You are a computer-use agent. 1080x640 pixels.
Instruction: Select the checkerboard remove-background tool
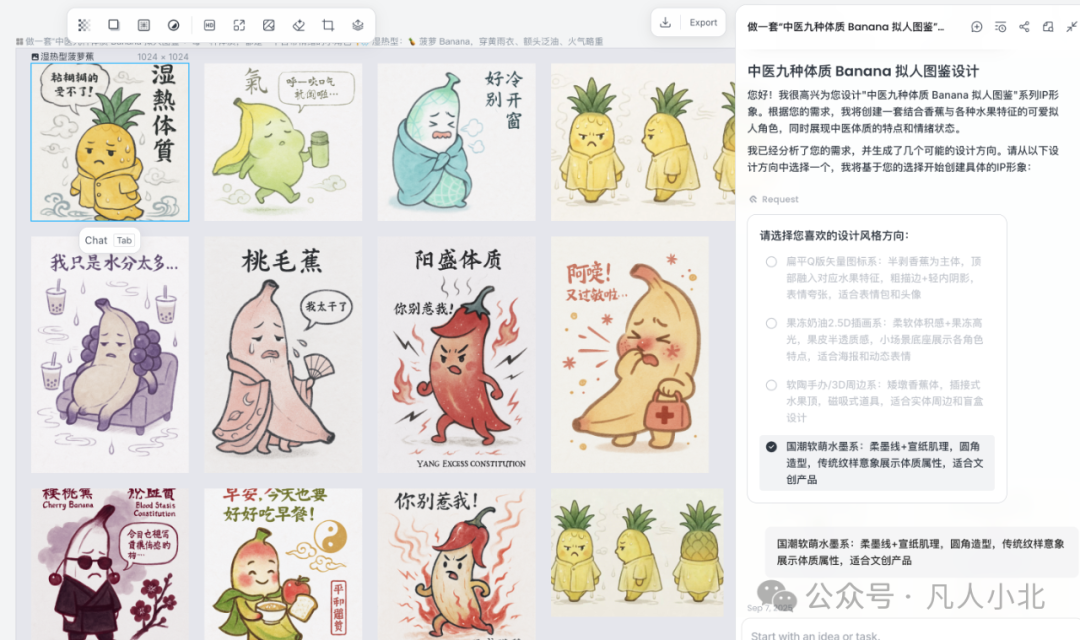pos(84,25)
